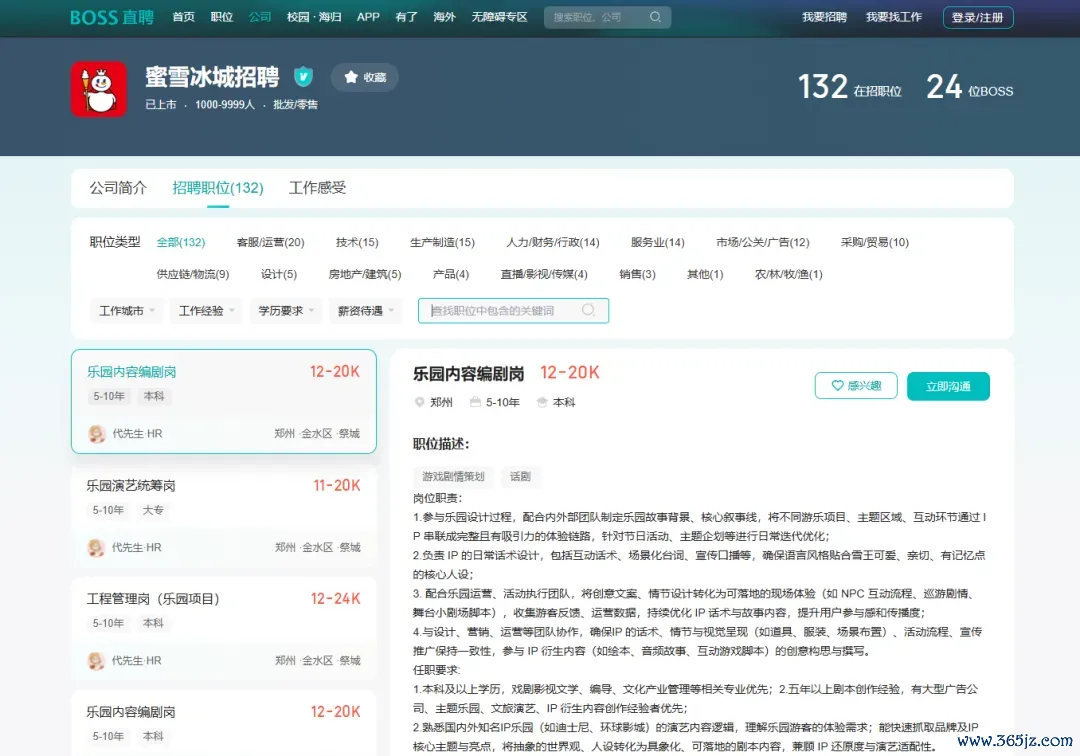Open the 工作经验 dropdown
The height and width of the screenshot is (756, 1080).
pos(207,311)
